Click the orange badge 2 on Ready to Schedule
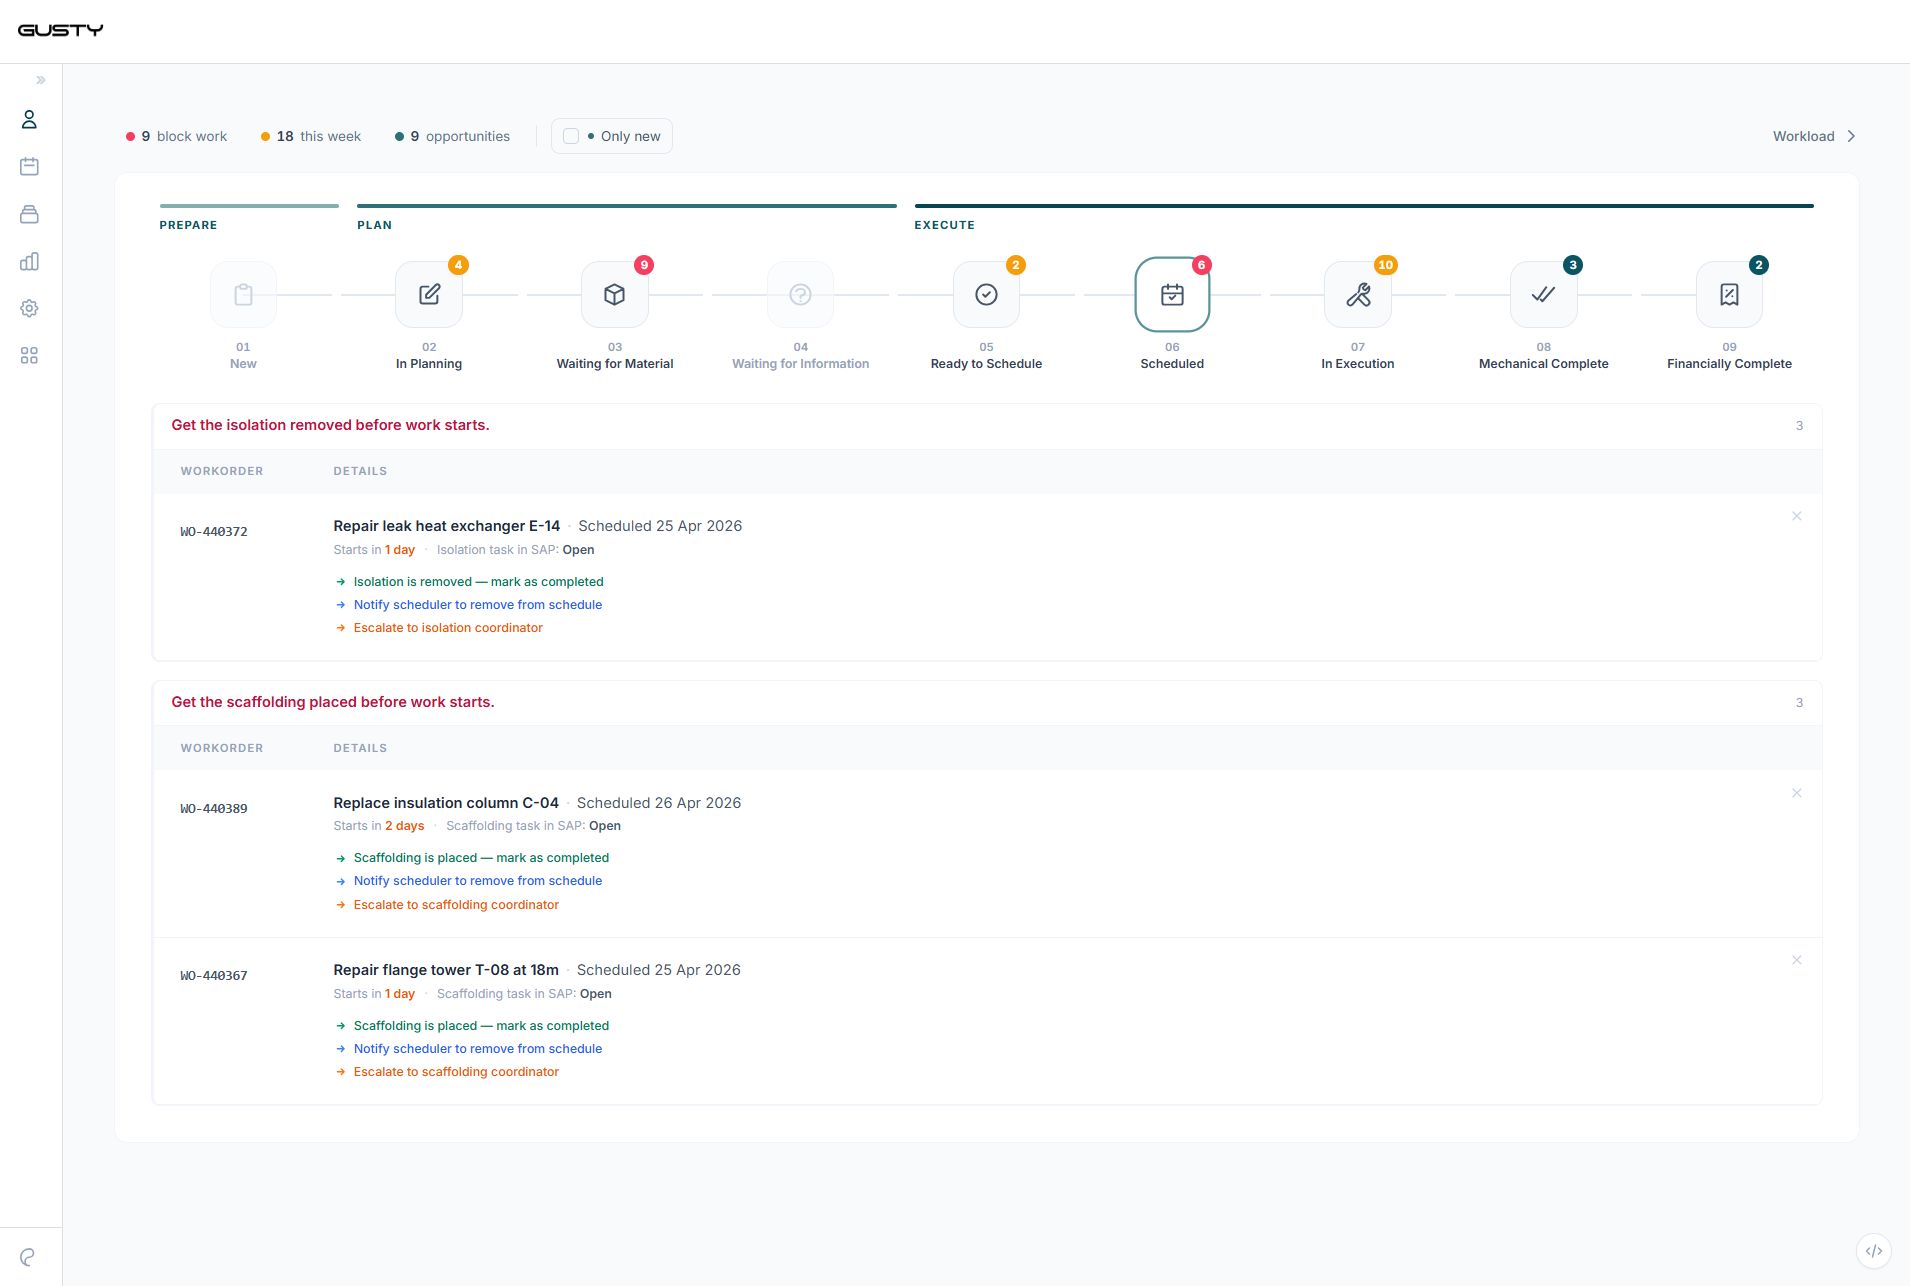Image resolution: width=1910 pixels, height=1286 pixels. [x=1016, y=265]
